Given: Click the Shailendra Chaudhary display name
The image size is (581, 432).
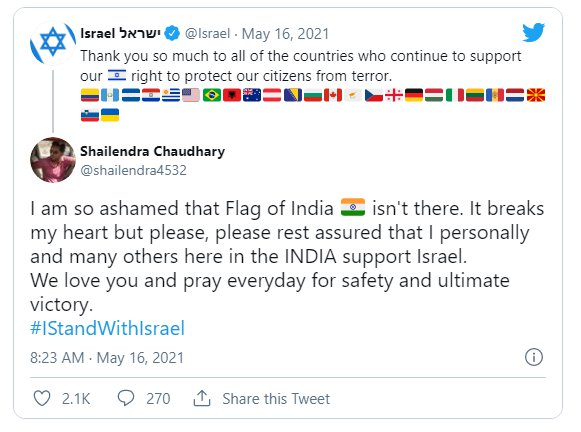Looking at the screenshot, I should point(153,151).
